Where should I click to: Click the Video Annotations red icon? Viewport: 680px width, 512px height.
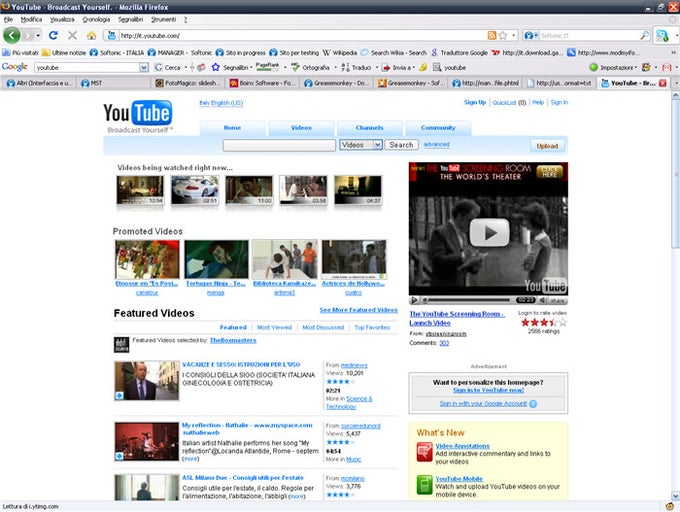pyautogui.click(x=424, y=452)
